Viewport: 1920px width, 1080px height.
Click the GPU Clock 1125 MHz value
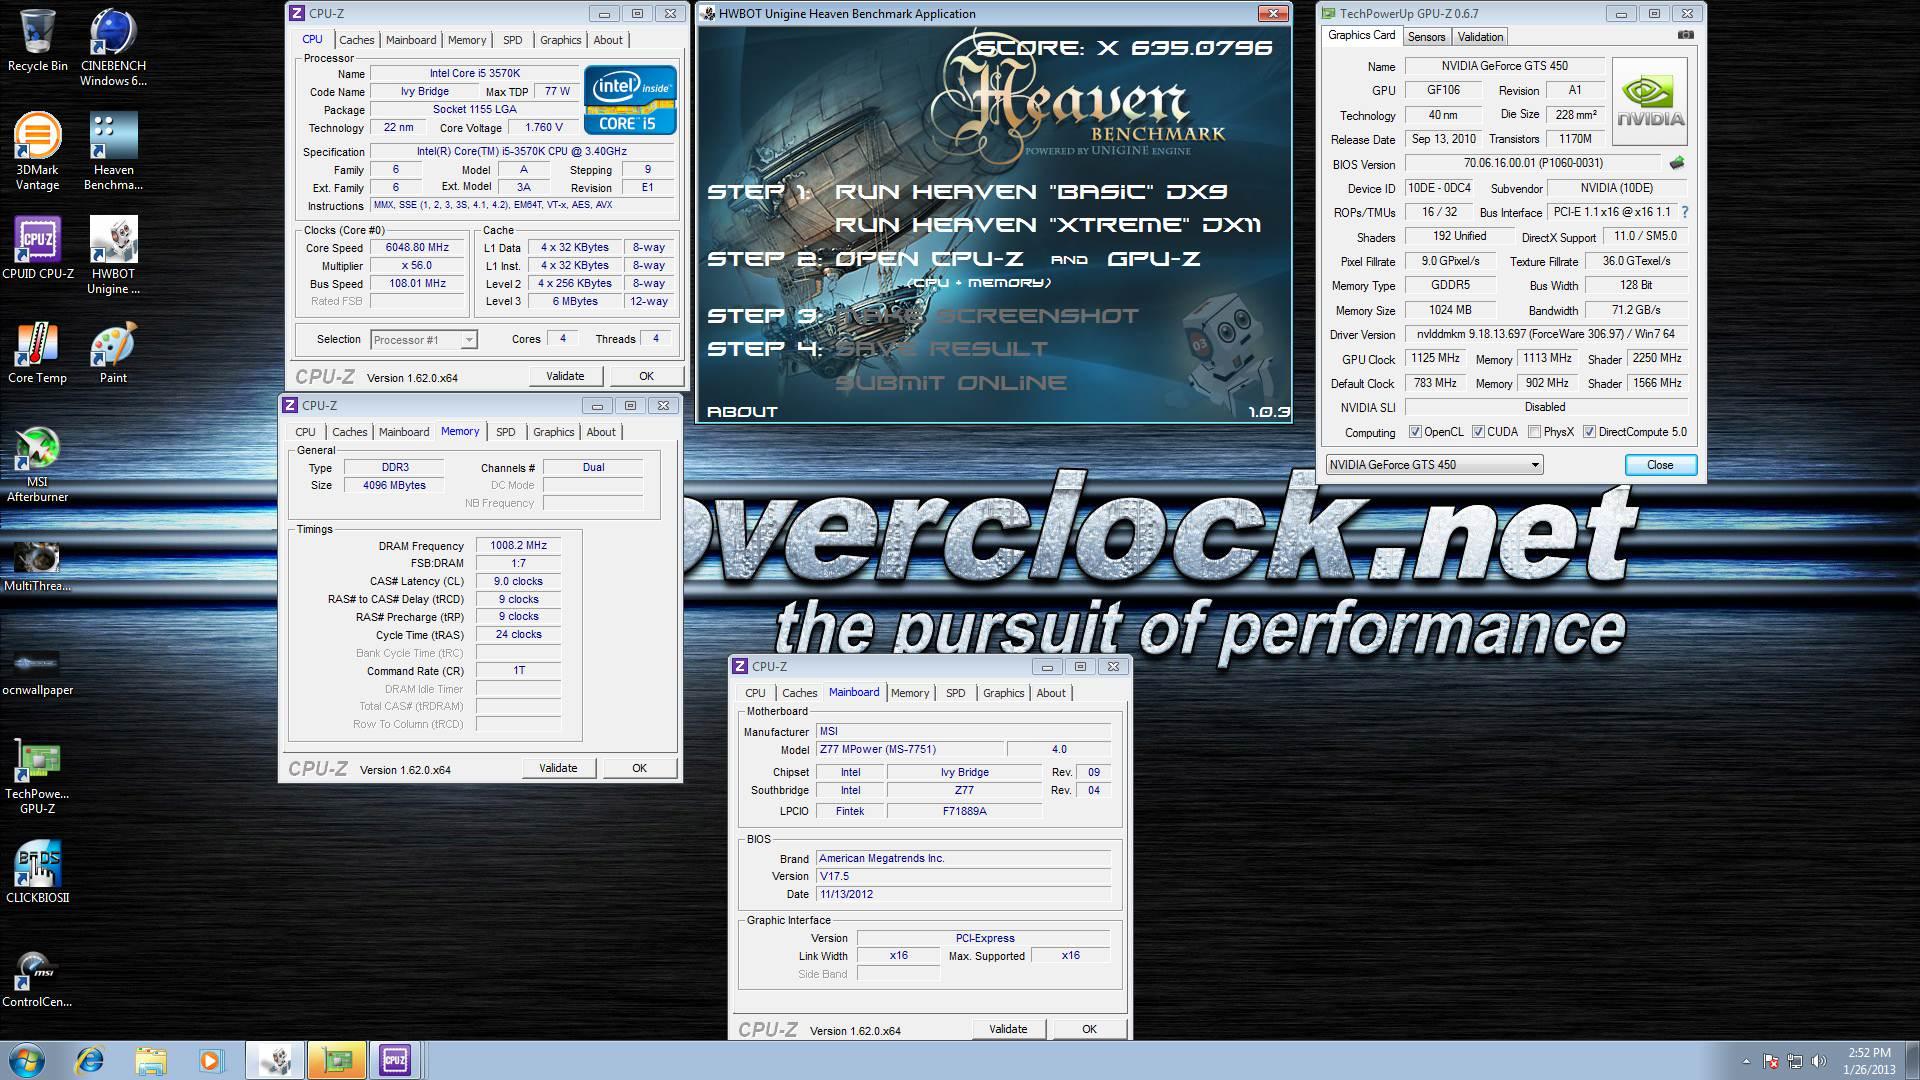tap(1436, 358)
